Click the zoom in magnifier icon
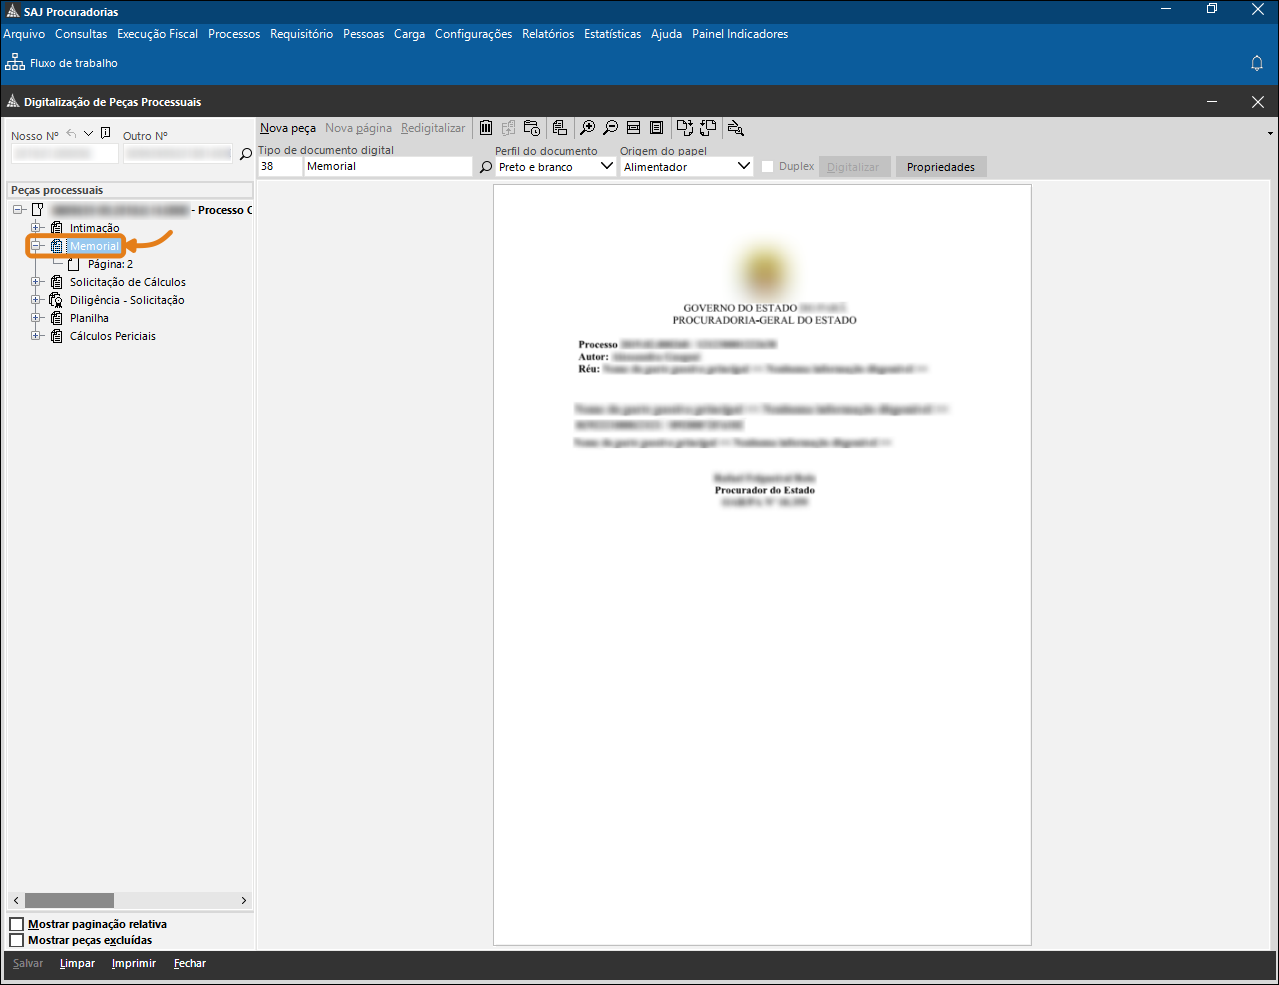 pyautogui.click(x=588, y=128)
